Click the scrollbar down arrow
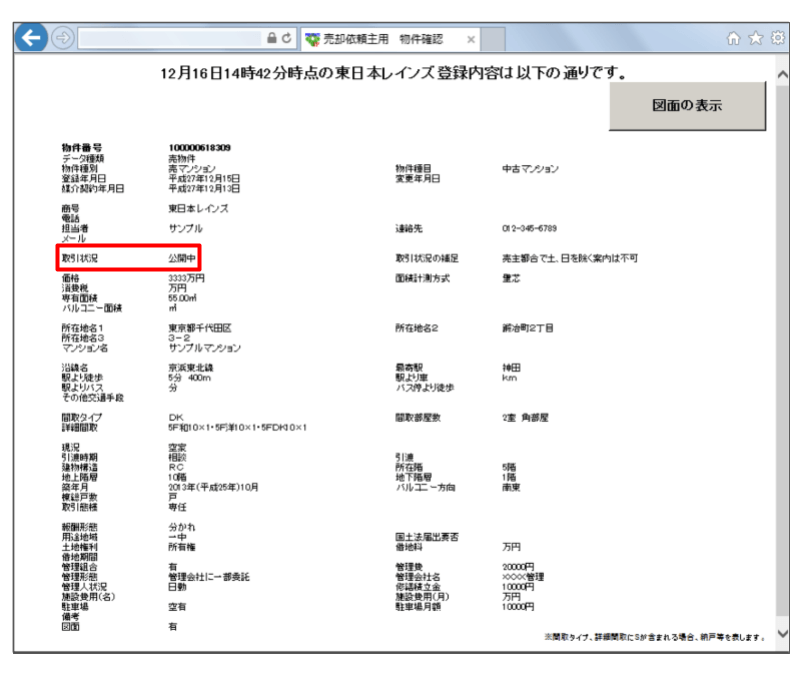 pos(782,634)
